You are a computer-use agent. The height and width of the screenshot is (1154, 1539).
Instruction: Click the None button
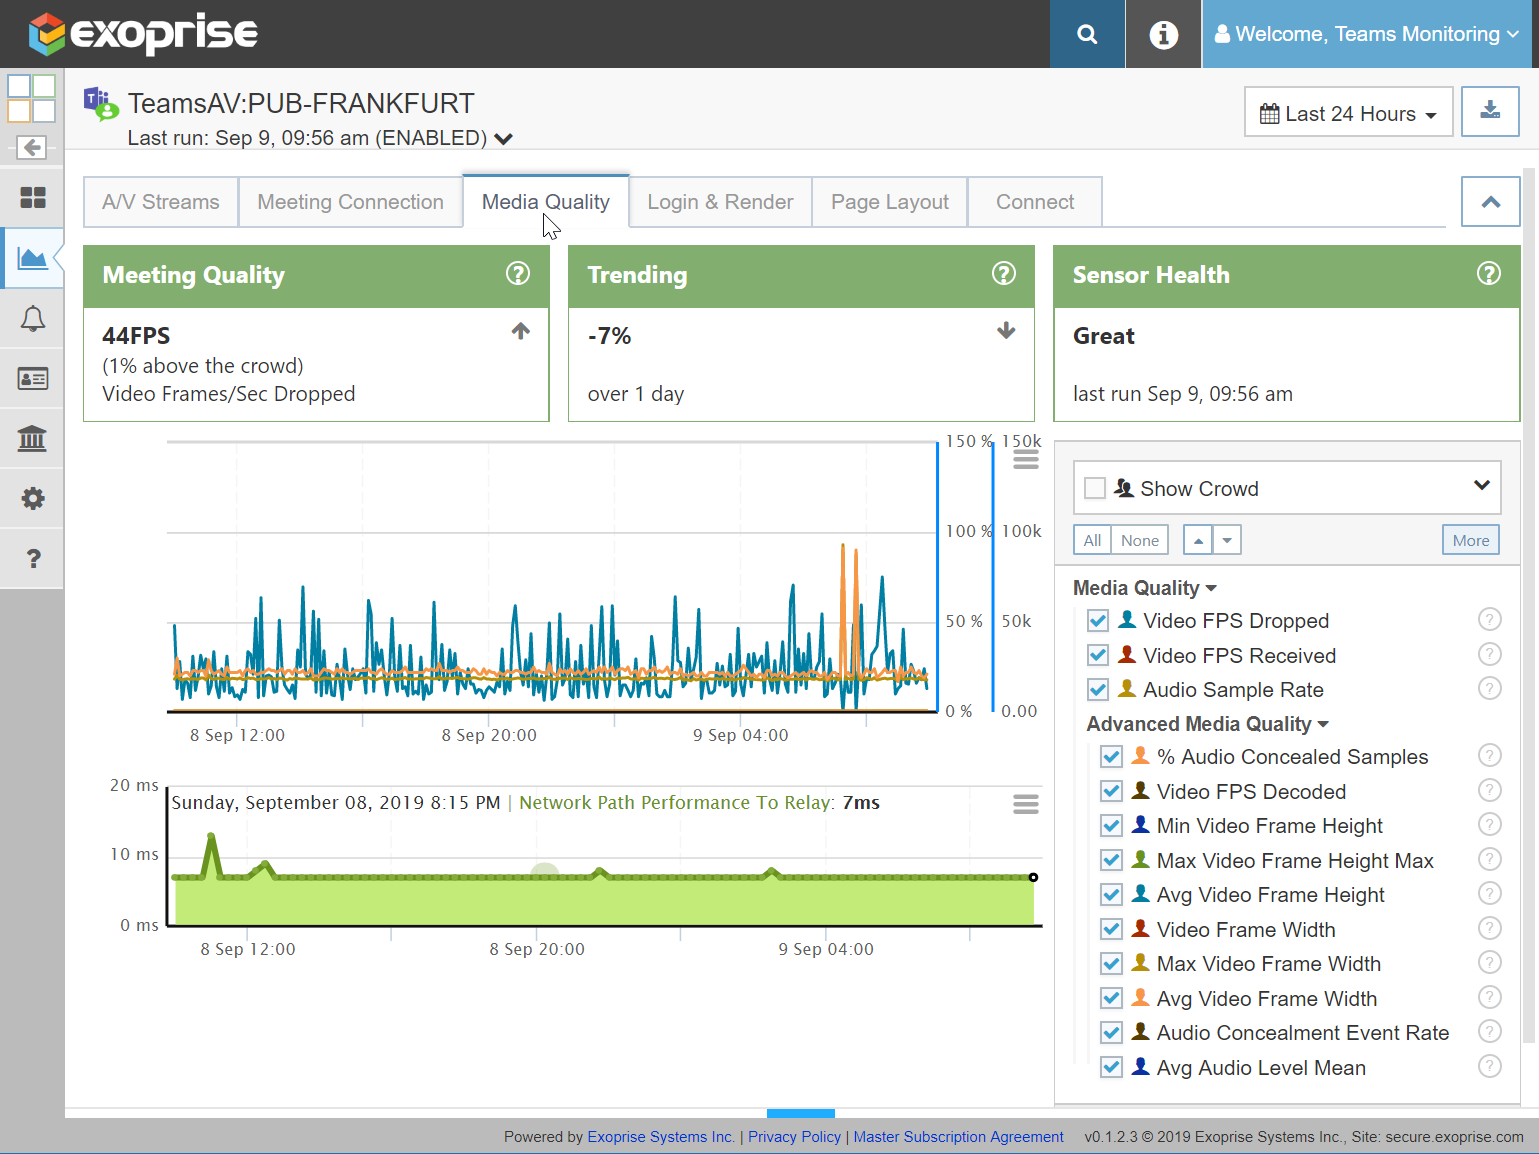point(1140,540)
